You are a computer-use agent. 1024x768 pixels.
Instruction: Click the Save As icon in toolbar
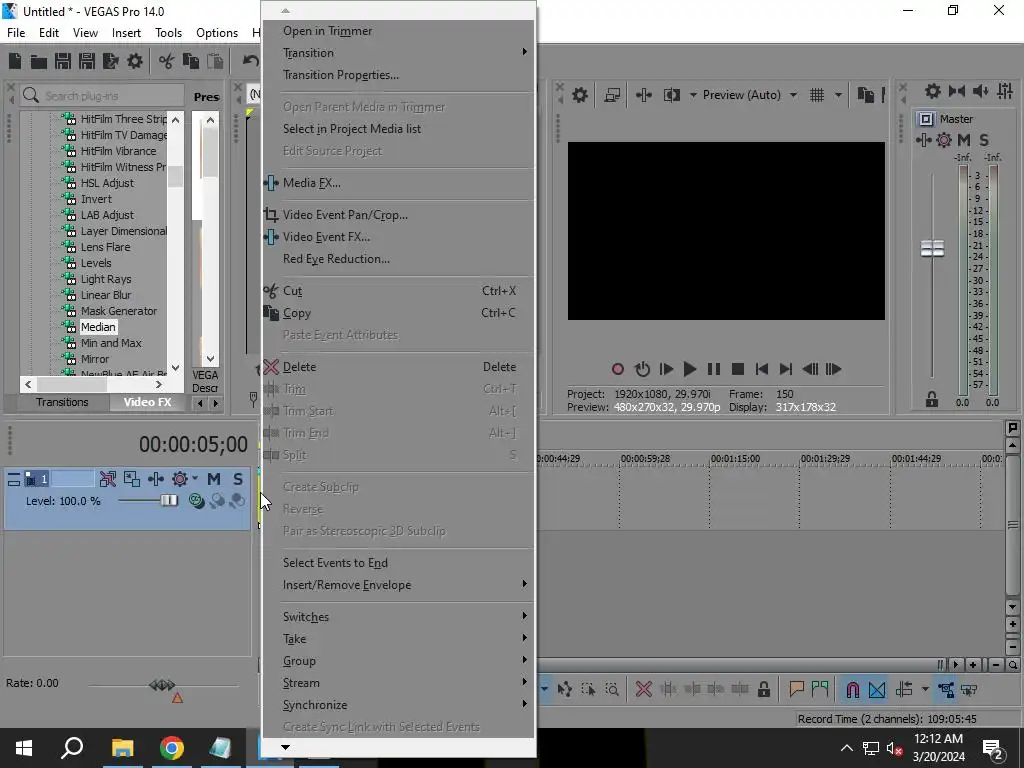click(x=87, y=61)
